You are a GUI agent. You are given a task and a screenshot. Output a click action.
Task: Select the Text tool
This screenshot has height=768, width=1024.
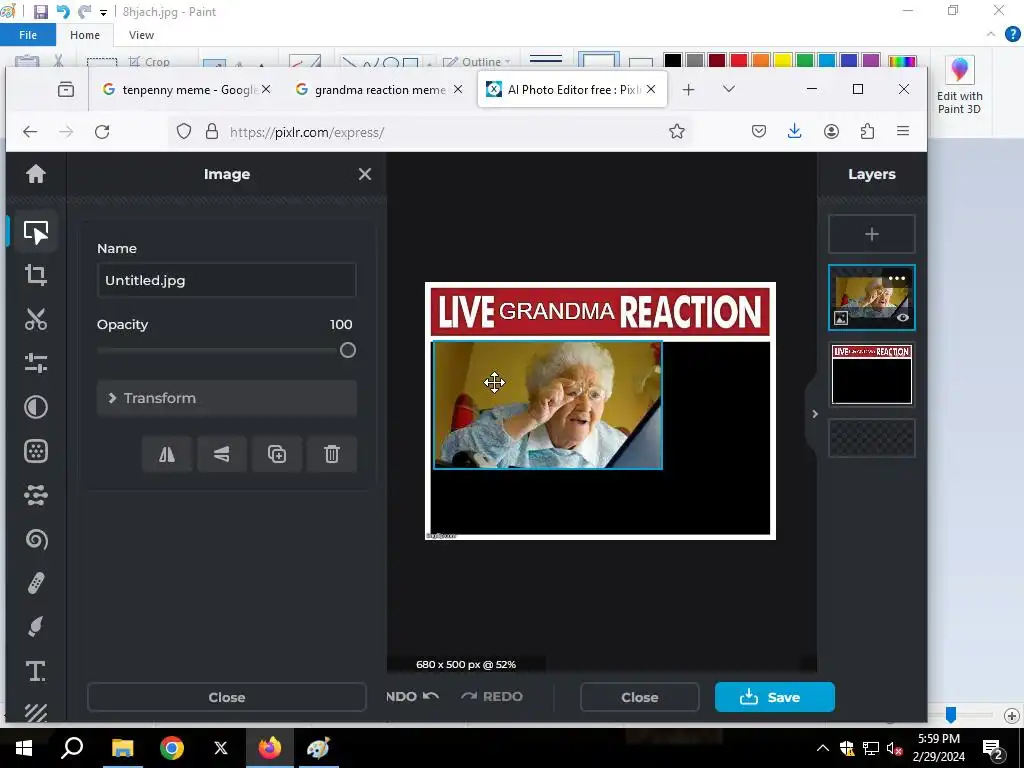36,671
